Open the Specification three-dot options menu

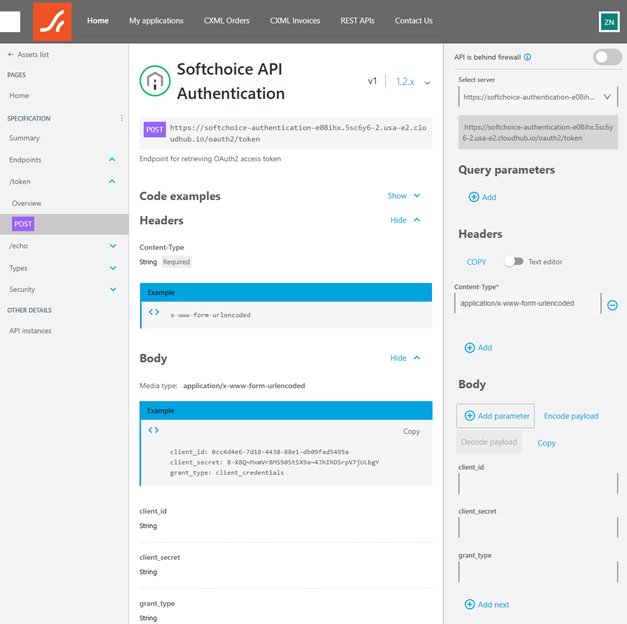coord(122,118)
